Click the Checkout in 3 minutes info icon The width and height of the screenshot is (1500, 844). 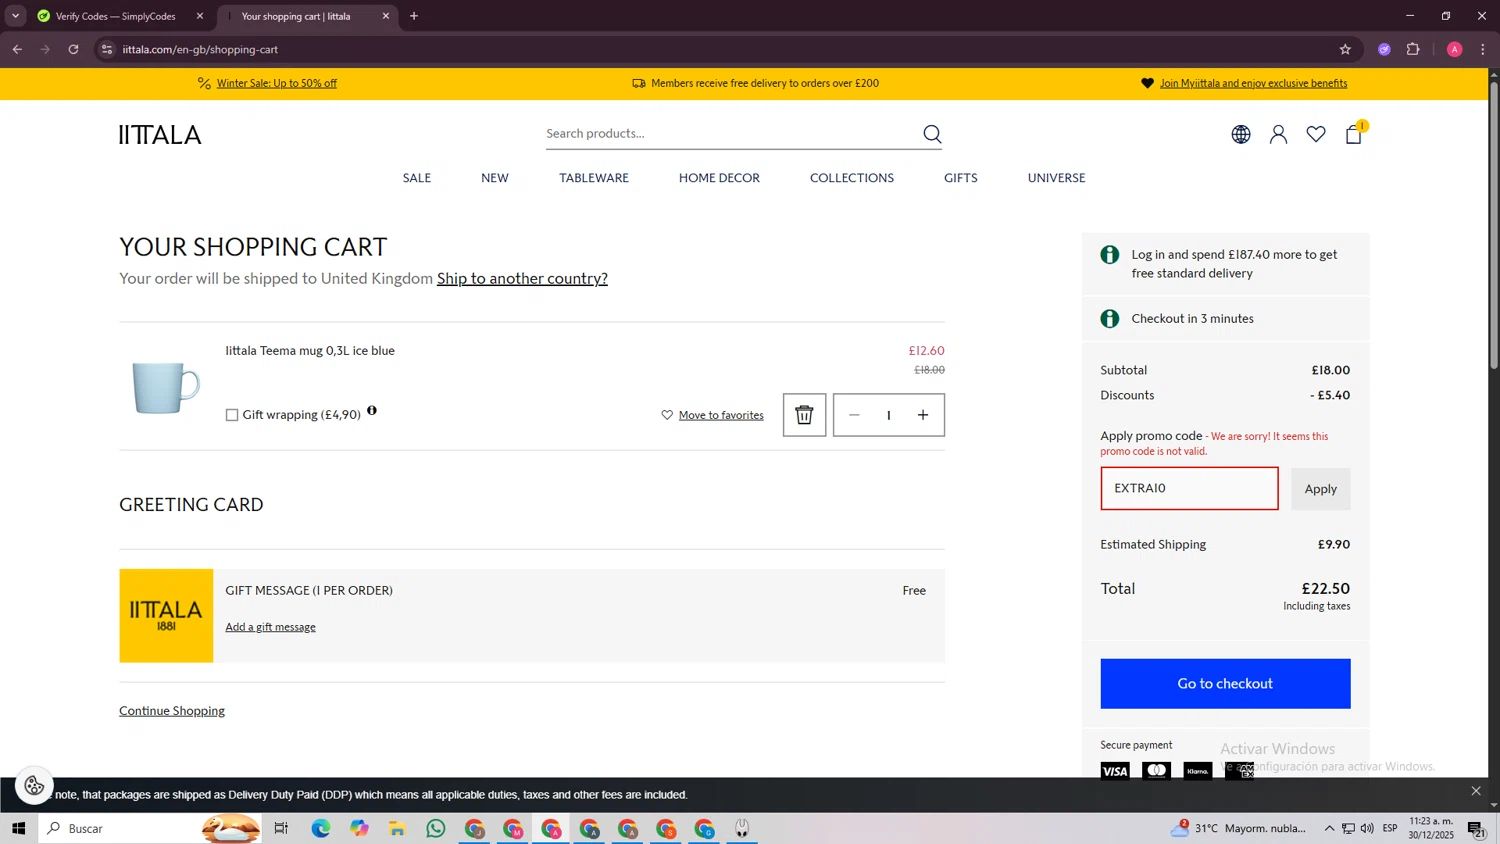(1110, 319)
